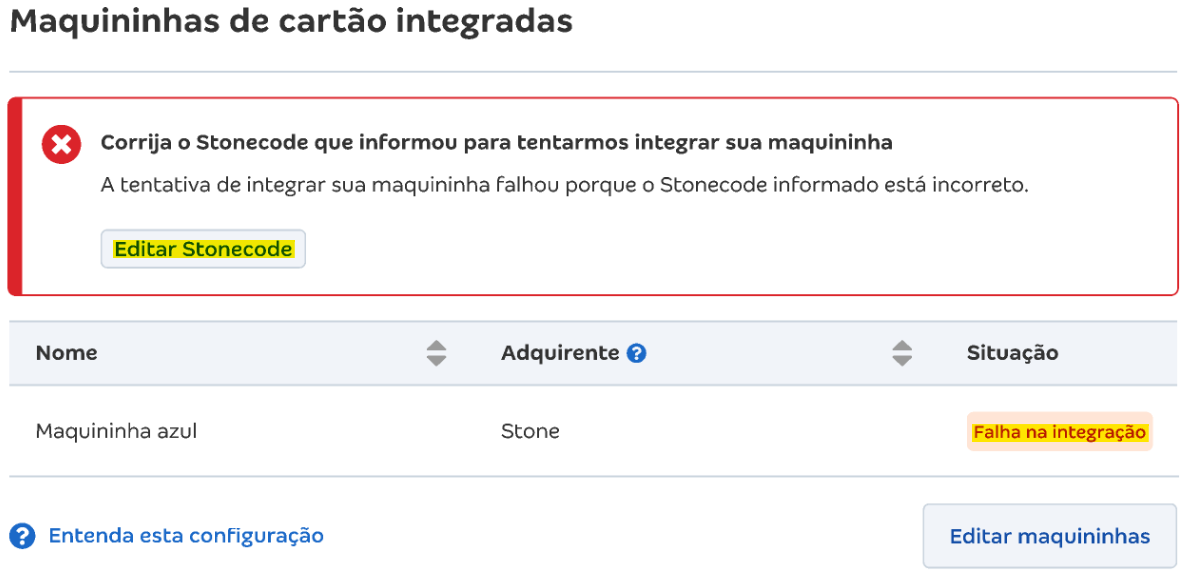Image resolution: width=1186 pixels, height=576 pixels.
Task: Open the Adquirente help question mark icon
Action: coord(638,352)
